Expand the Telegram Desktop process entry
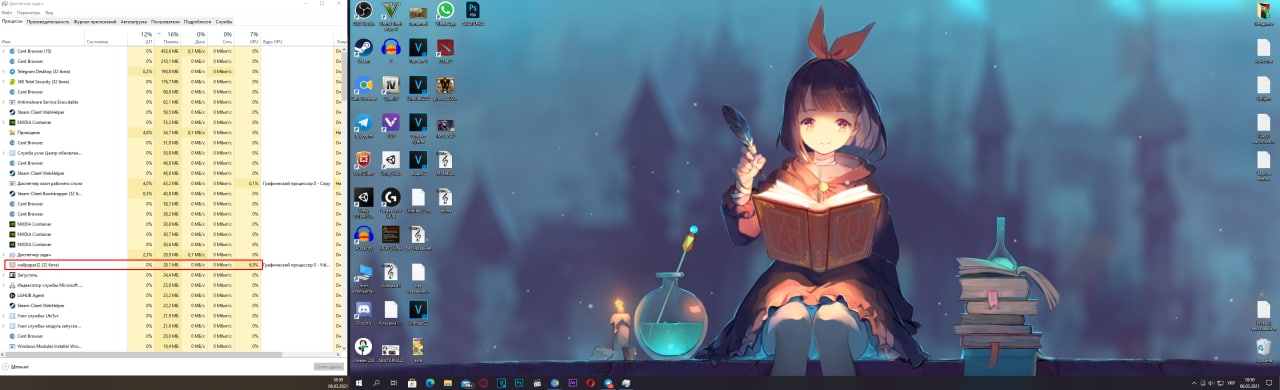 (x=4, y=71)
